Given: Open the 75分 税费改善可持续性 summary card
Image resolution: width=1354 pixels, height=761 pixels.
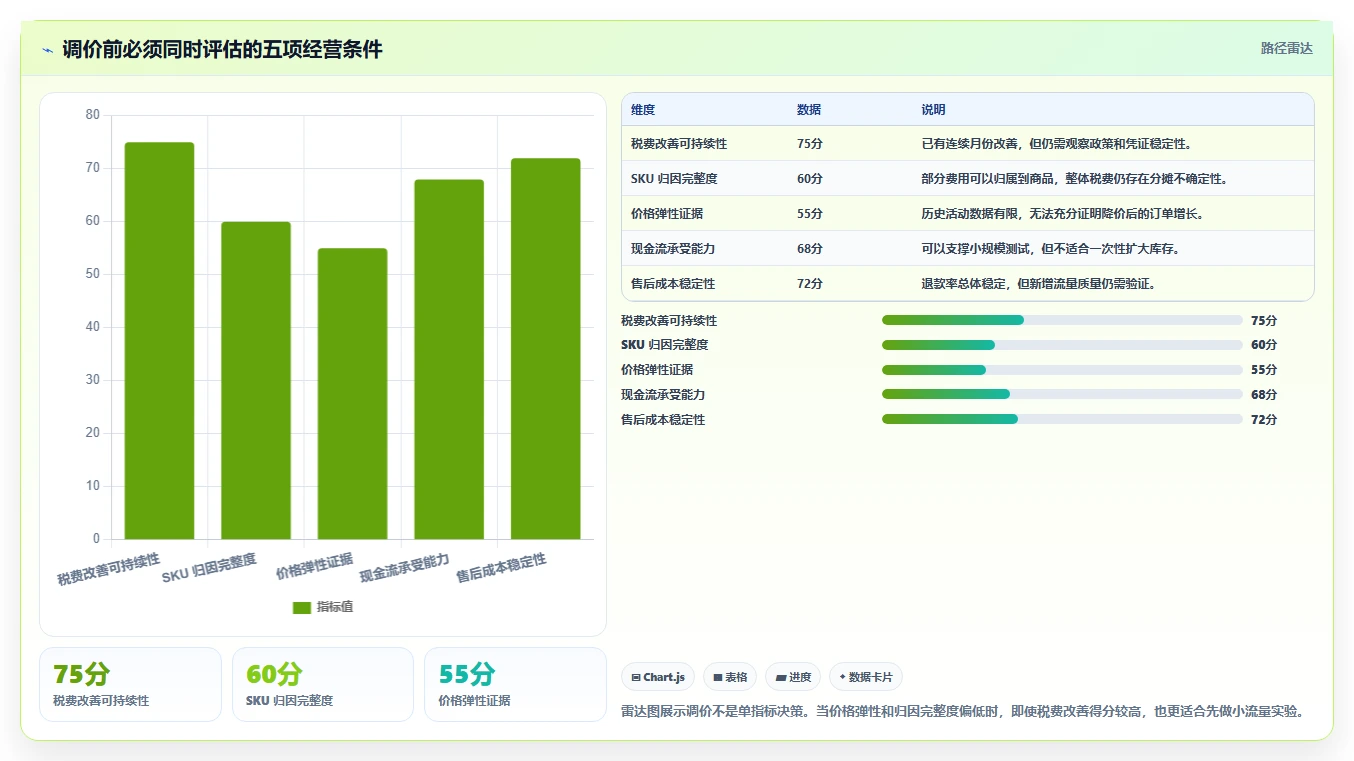Looking at the screenshot, I should click(x=130, y=684).
